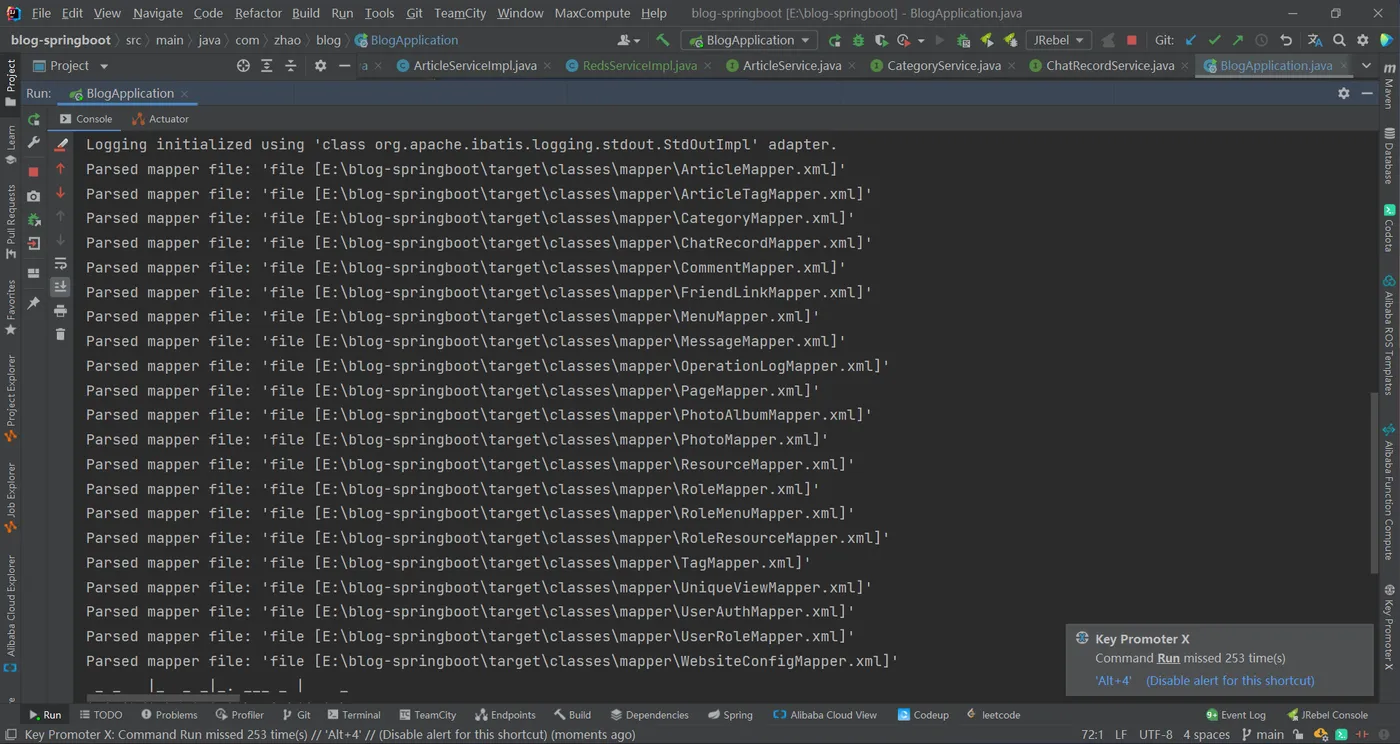The width and height of the screenshot is (1400, 744).
Task: Click pin tab icon in Run sidebar
Action: [34, 302]
